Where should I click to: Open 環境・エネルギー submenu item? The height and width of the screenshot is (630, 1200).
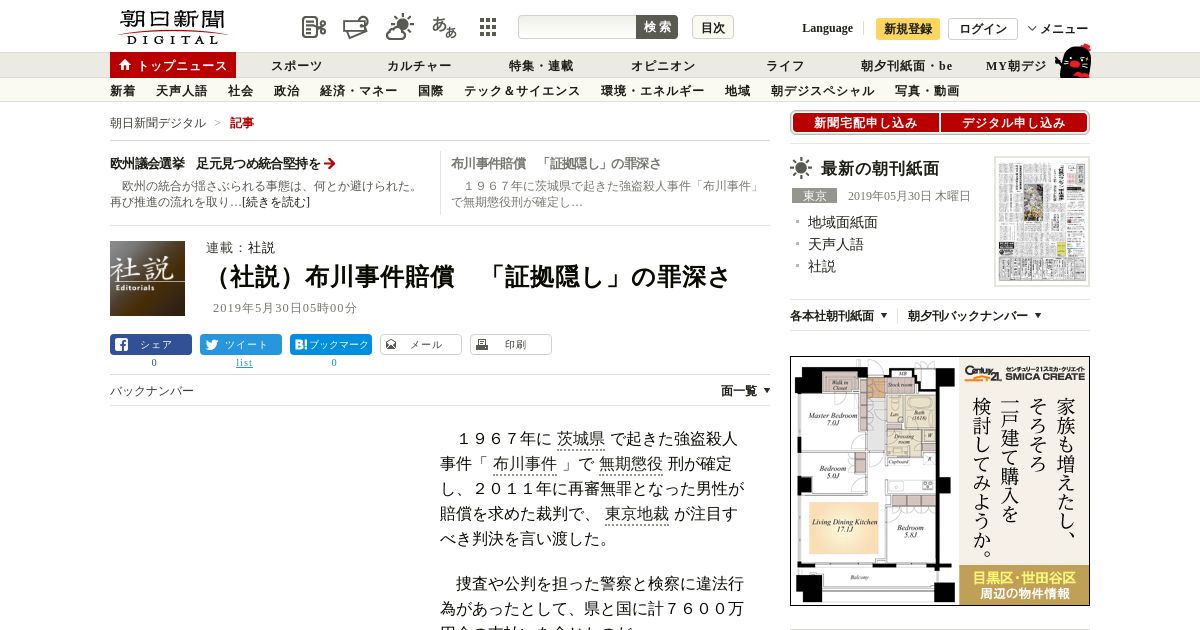point(653,91)
